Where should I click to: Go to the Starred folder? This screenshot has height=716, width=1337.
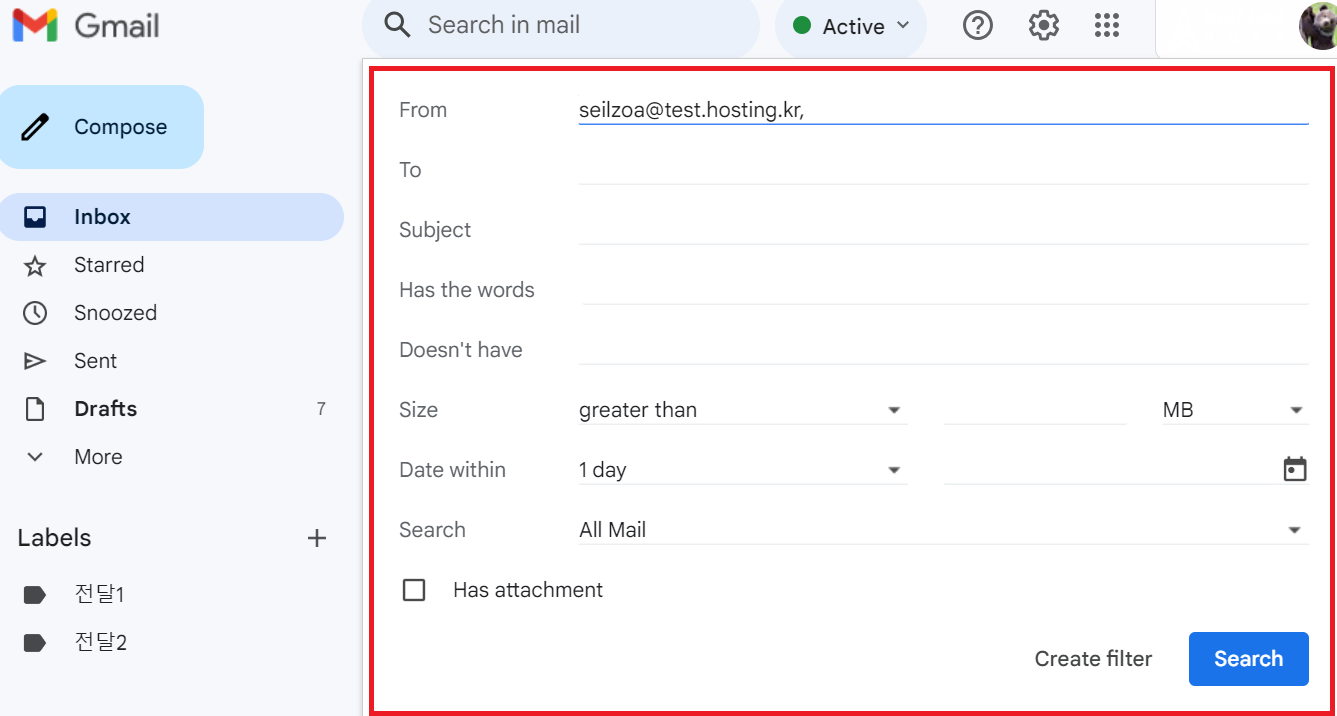click(x=108, y=265)
